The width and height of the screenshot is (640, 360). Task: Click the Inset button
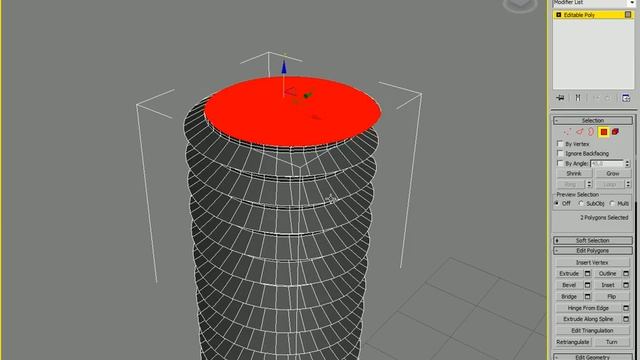coord(607,285)
